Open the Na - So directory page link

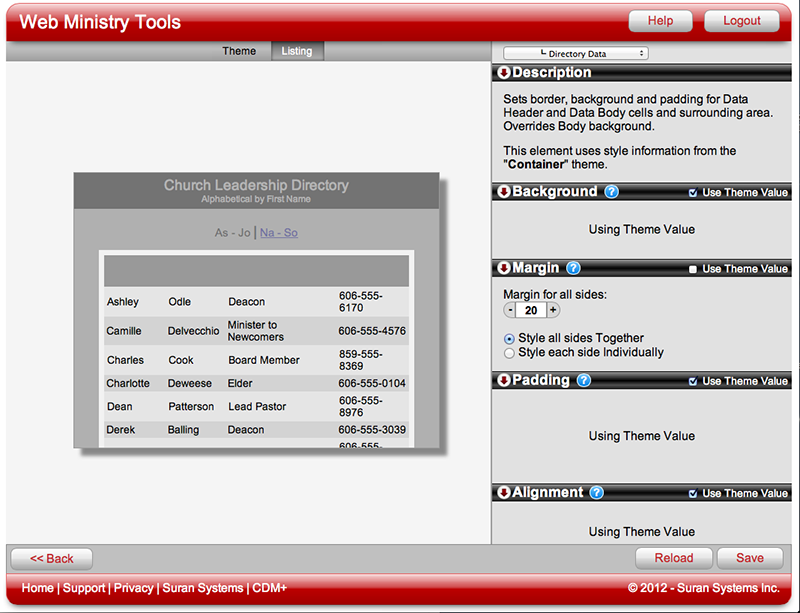pyautogui.click(x=279, y=233)
